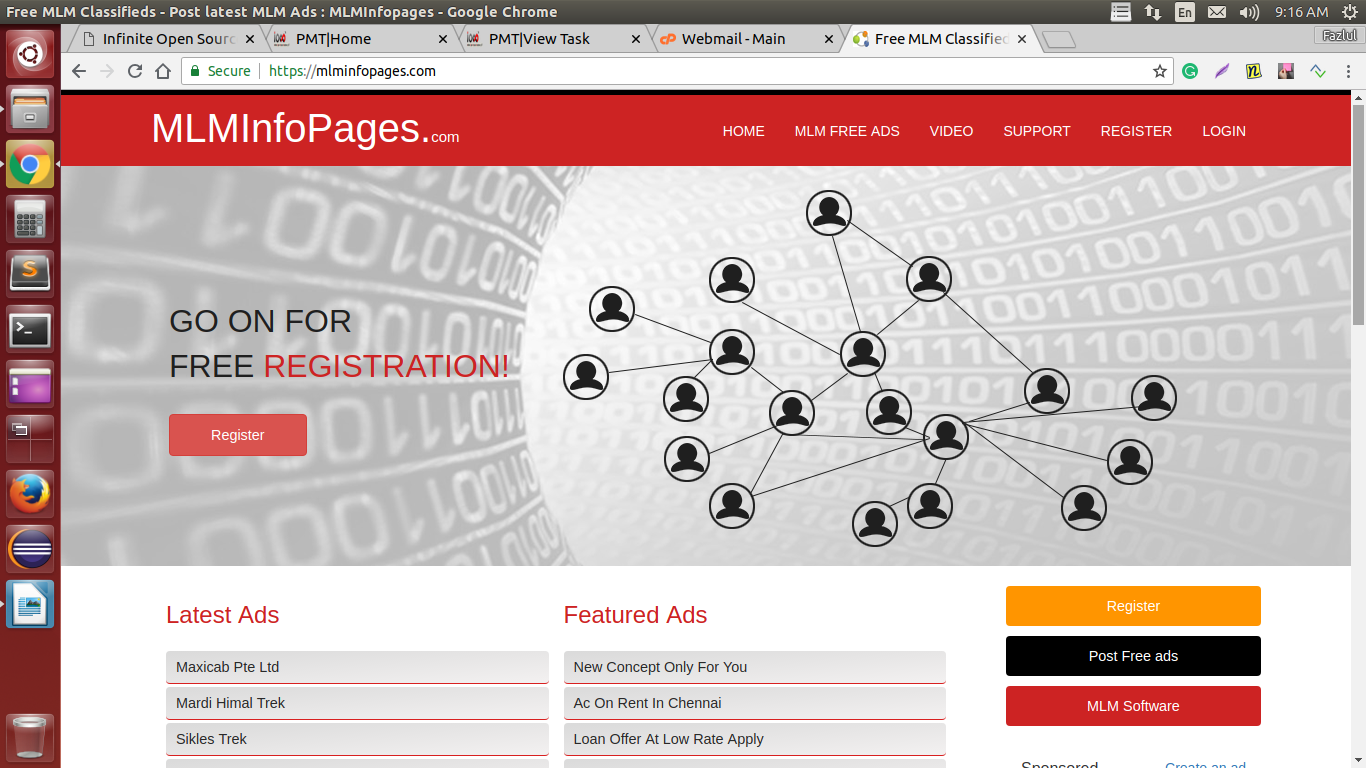Click the orange Register sidebar button

coord(1133,606)
